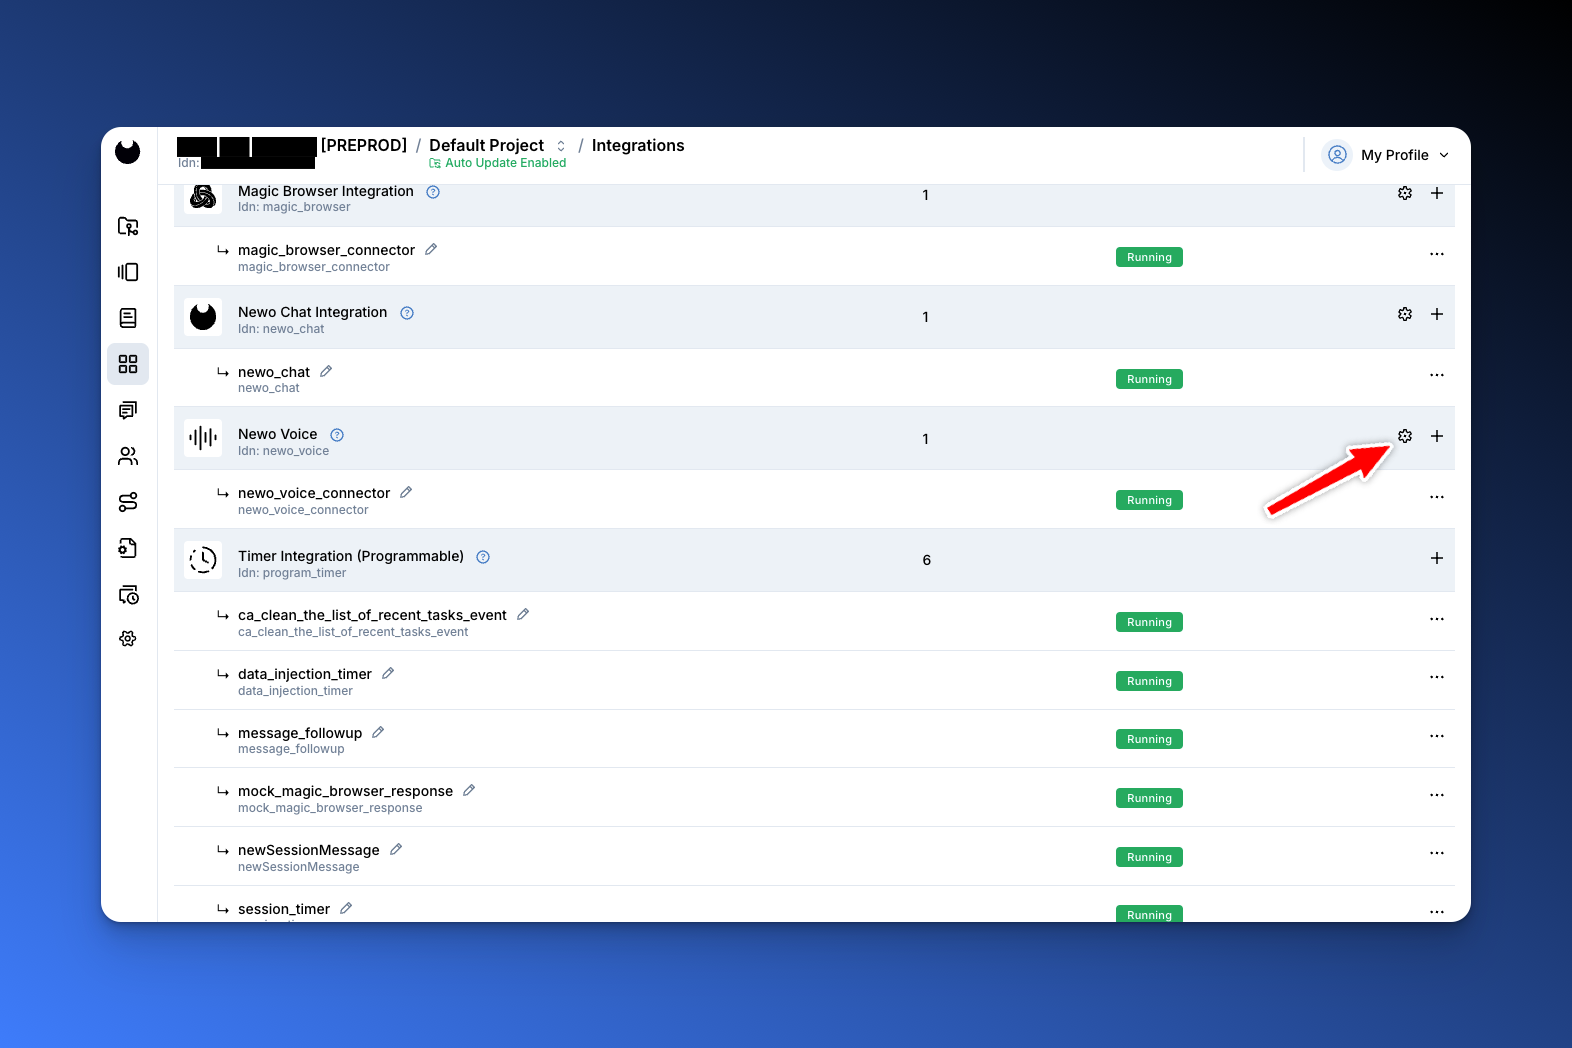Open newo_voice_connector more options menu
Image resolution: width=1572 pixels, height=1048 pixels.
[1437, 497]
